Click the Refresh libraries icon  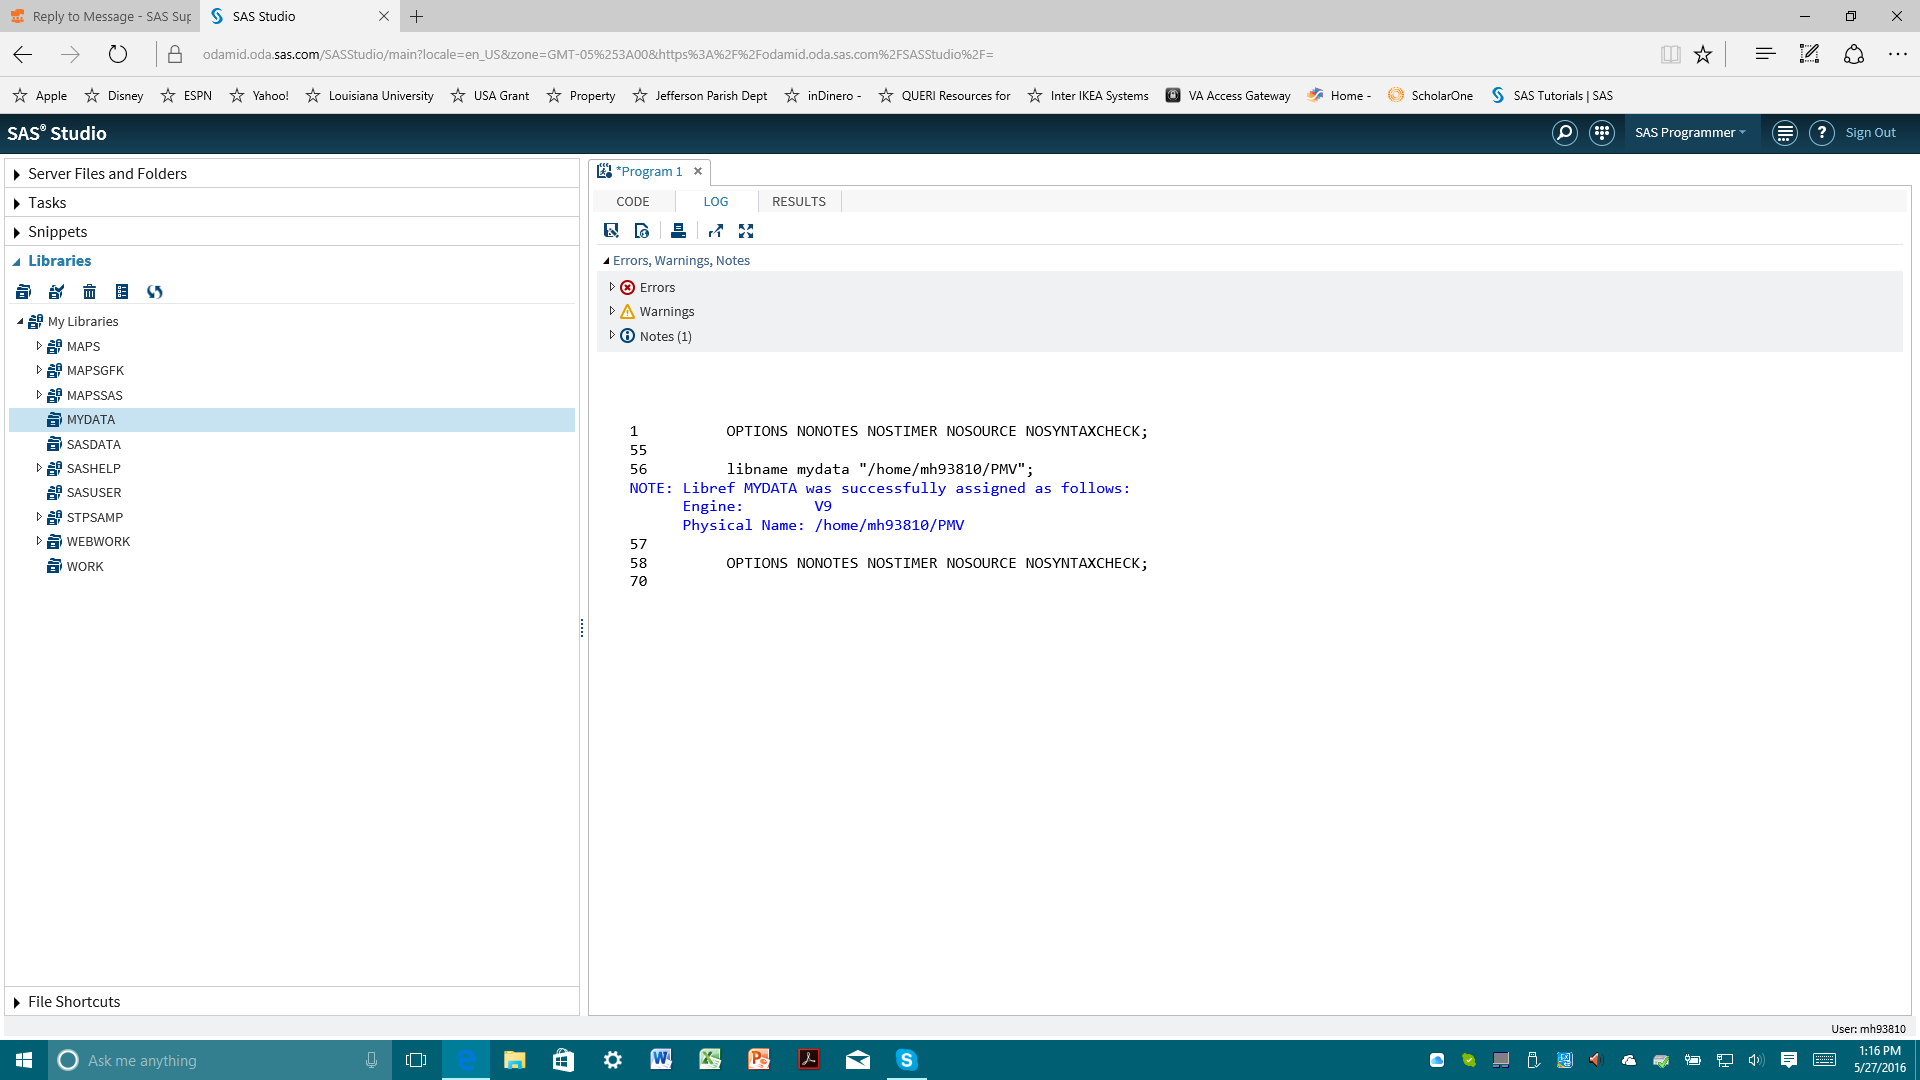click(x=154, y=292)
